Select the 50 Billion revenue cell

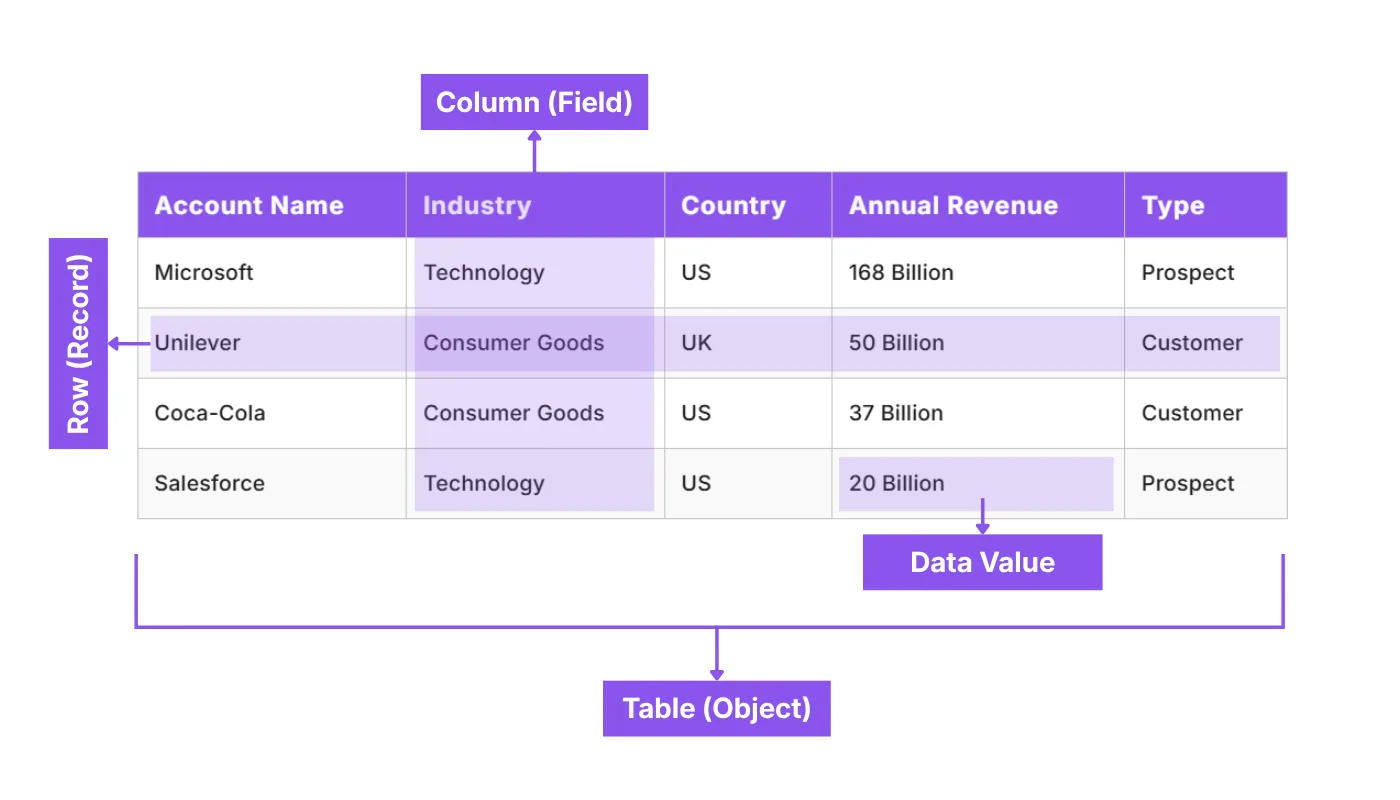coord(896,343)
